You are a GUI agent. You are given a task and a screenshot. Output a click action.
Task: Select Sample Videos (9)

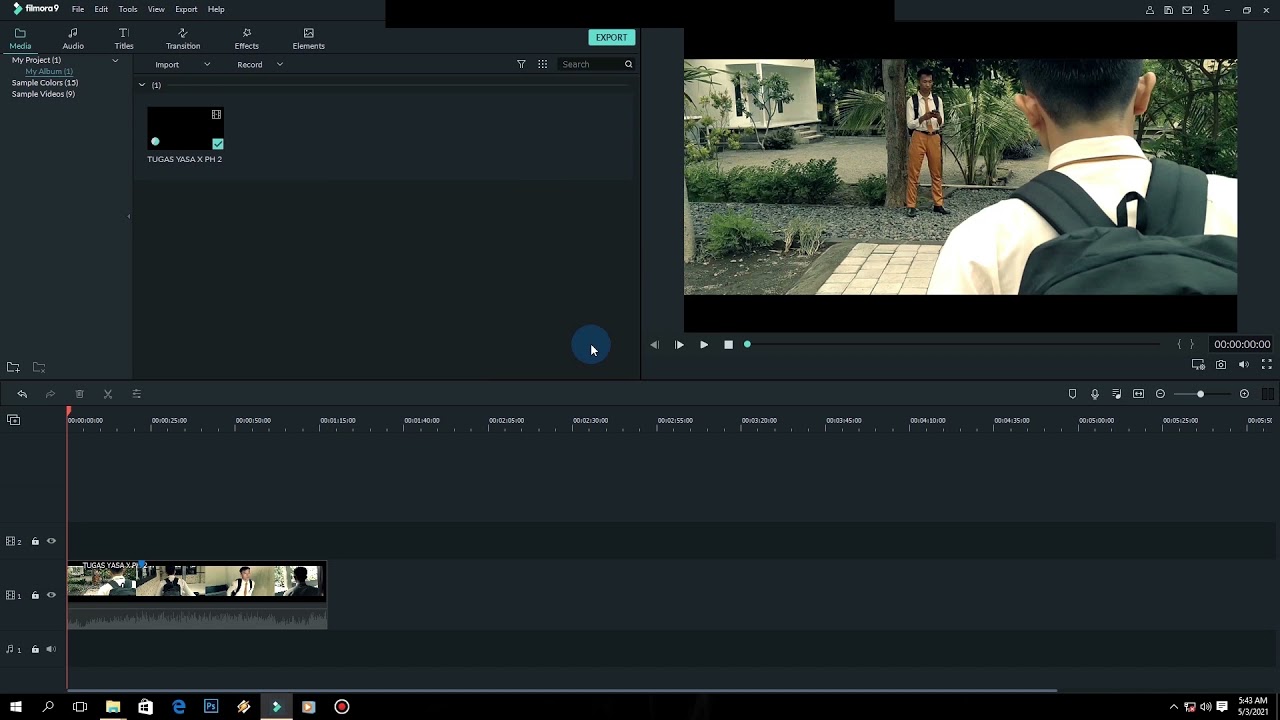[x=43, y=94]
